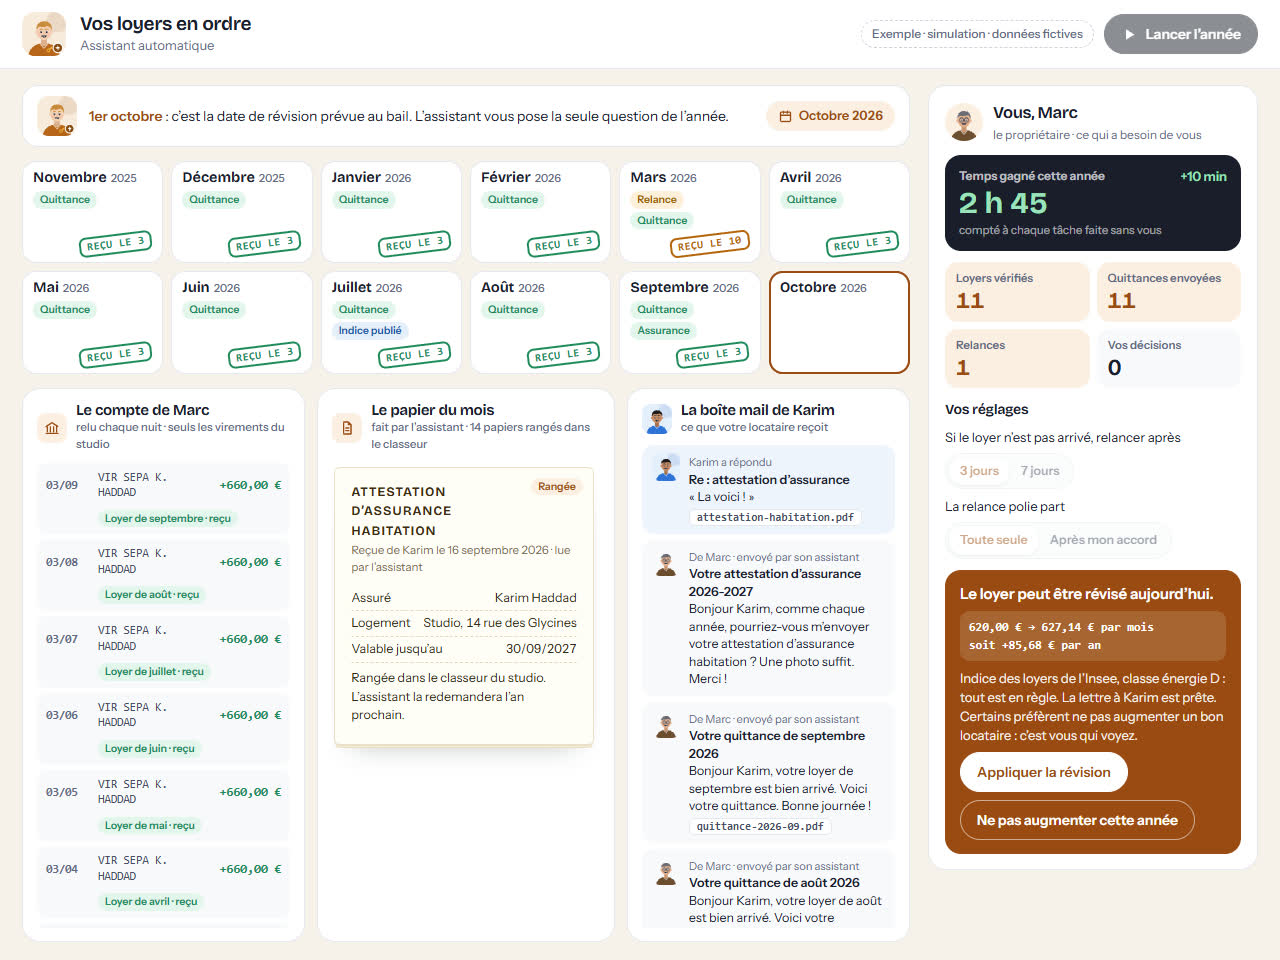Click the "Loyer de juin · reçu" label
The height and width of the screenshot is (960, 1280).
(x=150, y=749)
